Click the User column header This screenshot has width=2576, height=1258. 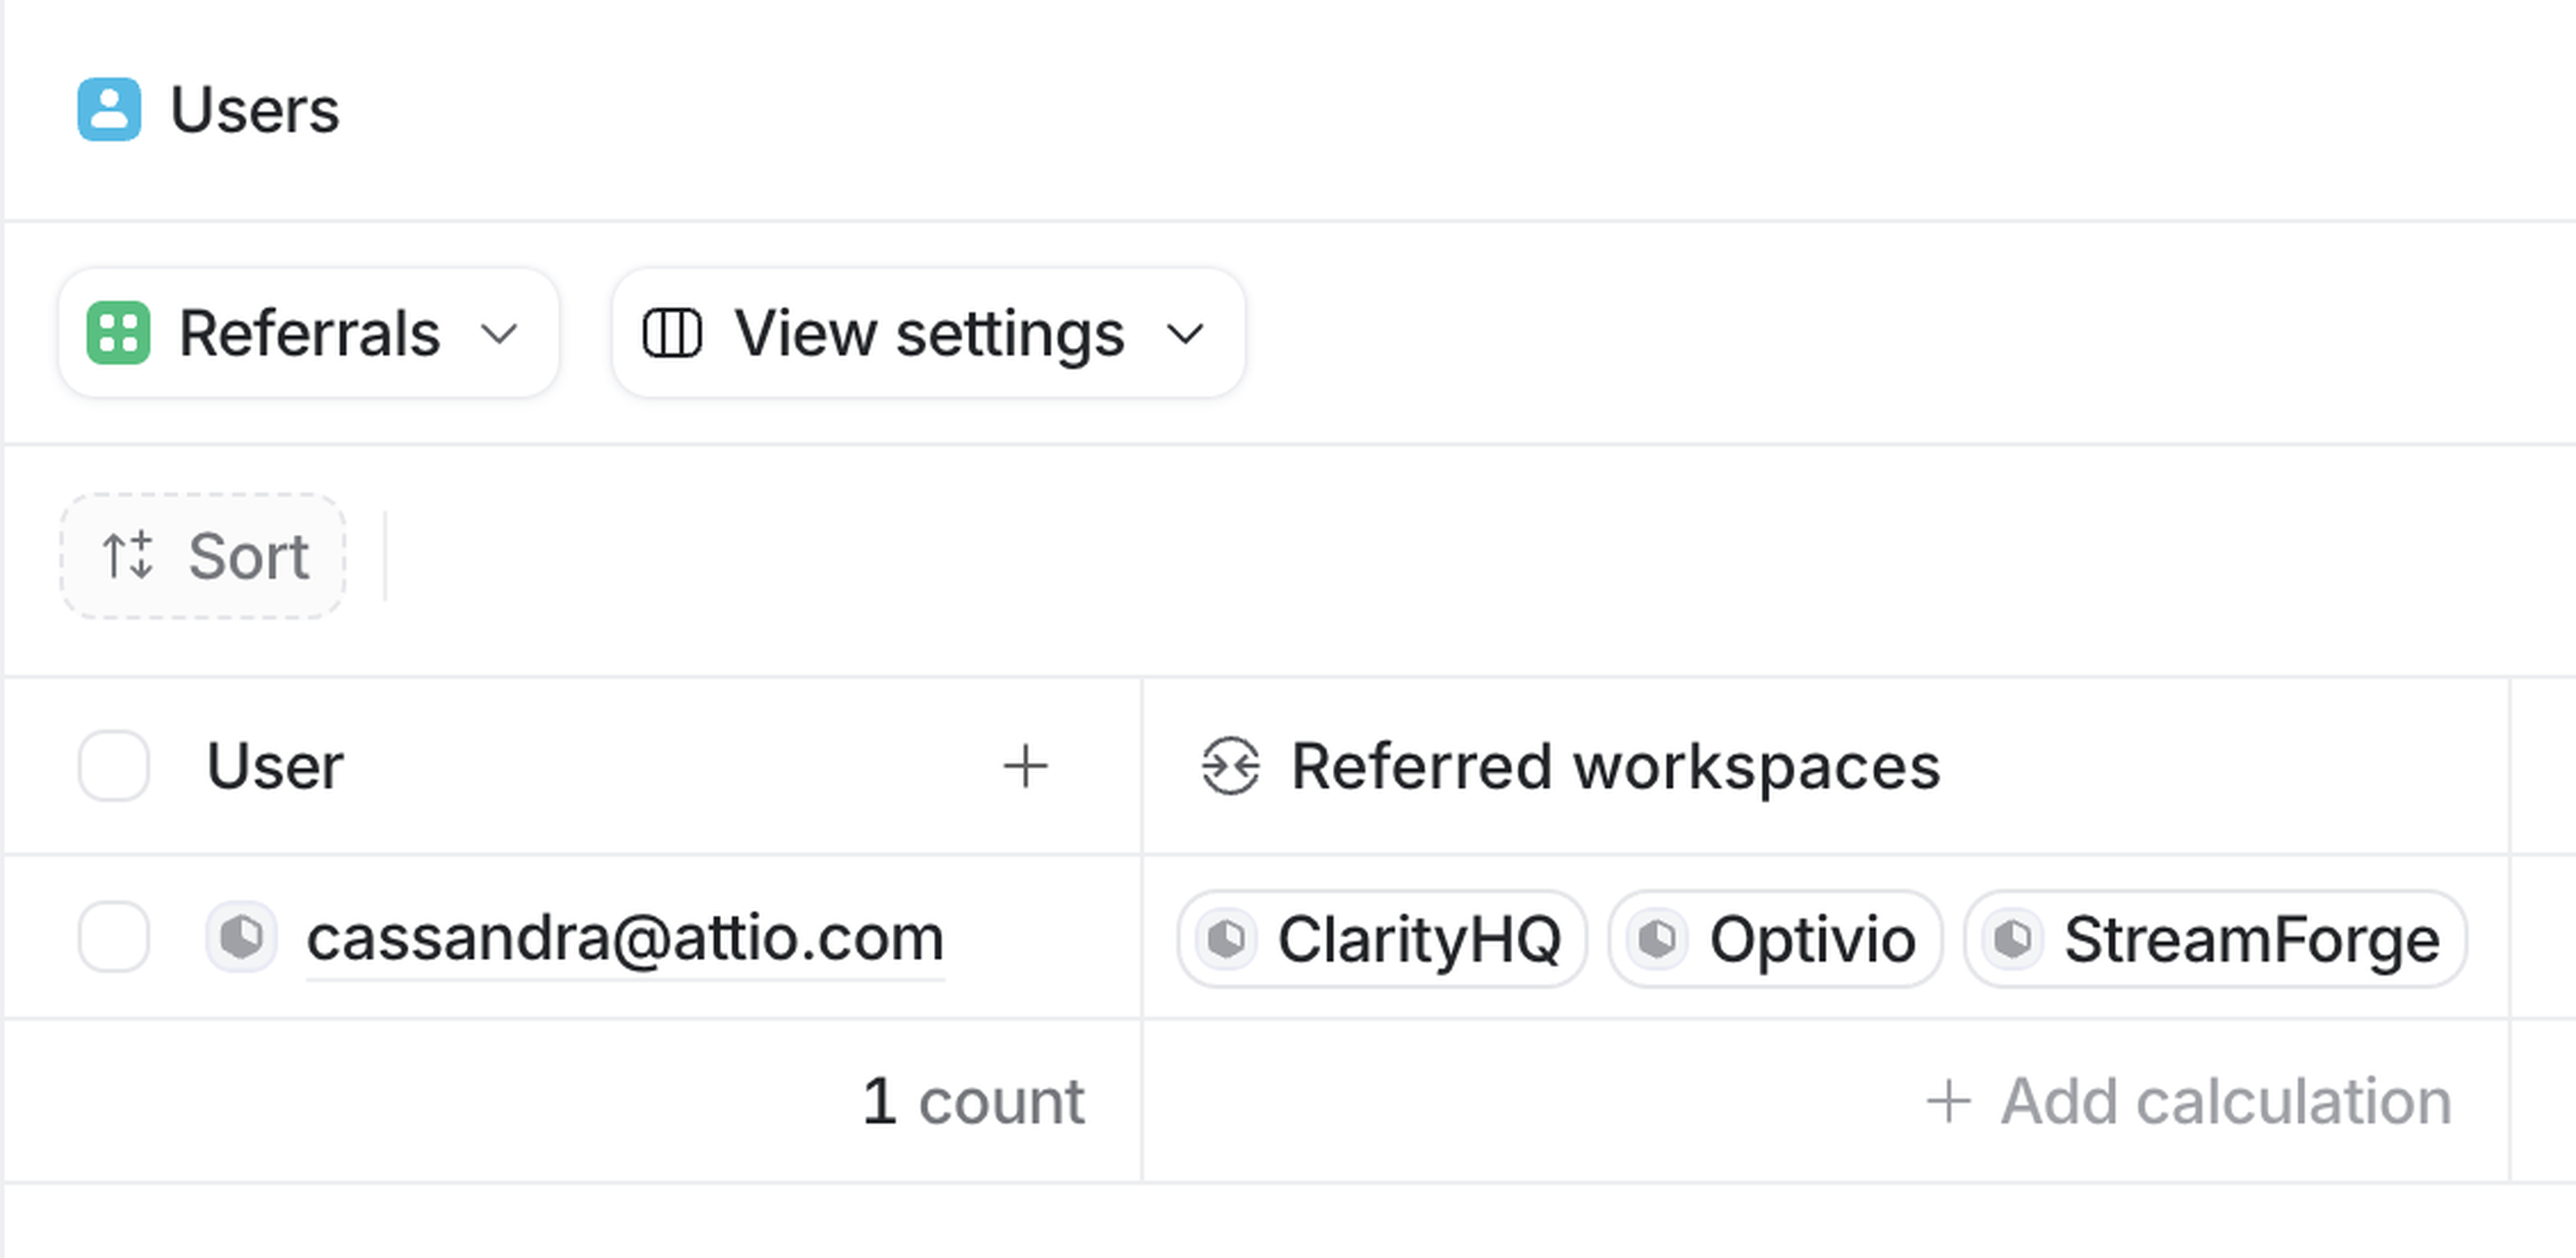click(x=276, y=767)
